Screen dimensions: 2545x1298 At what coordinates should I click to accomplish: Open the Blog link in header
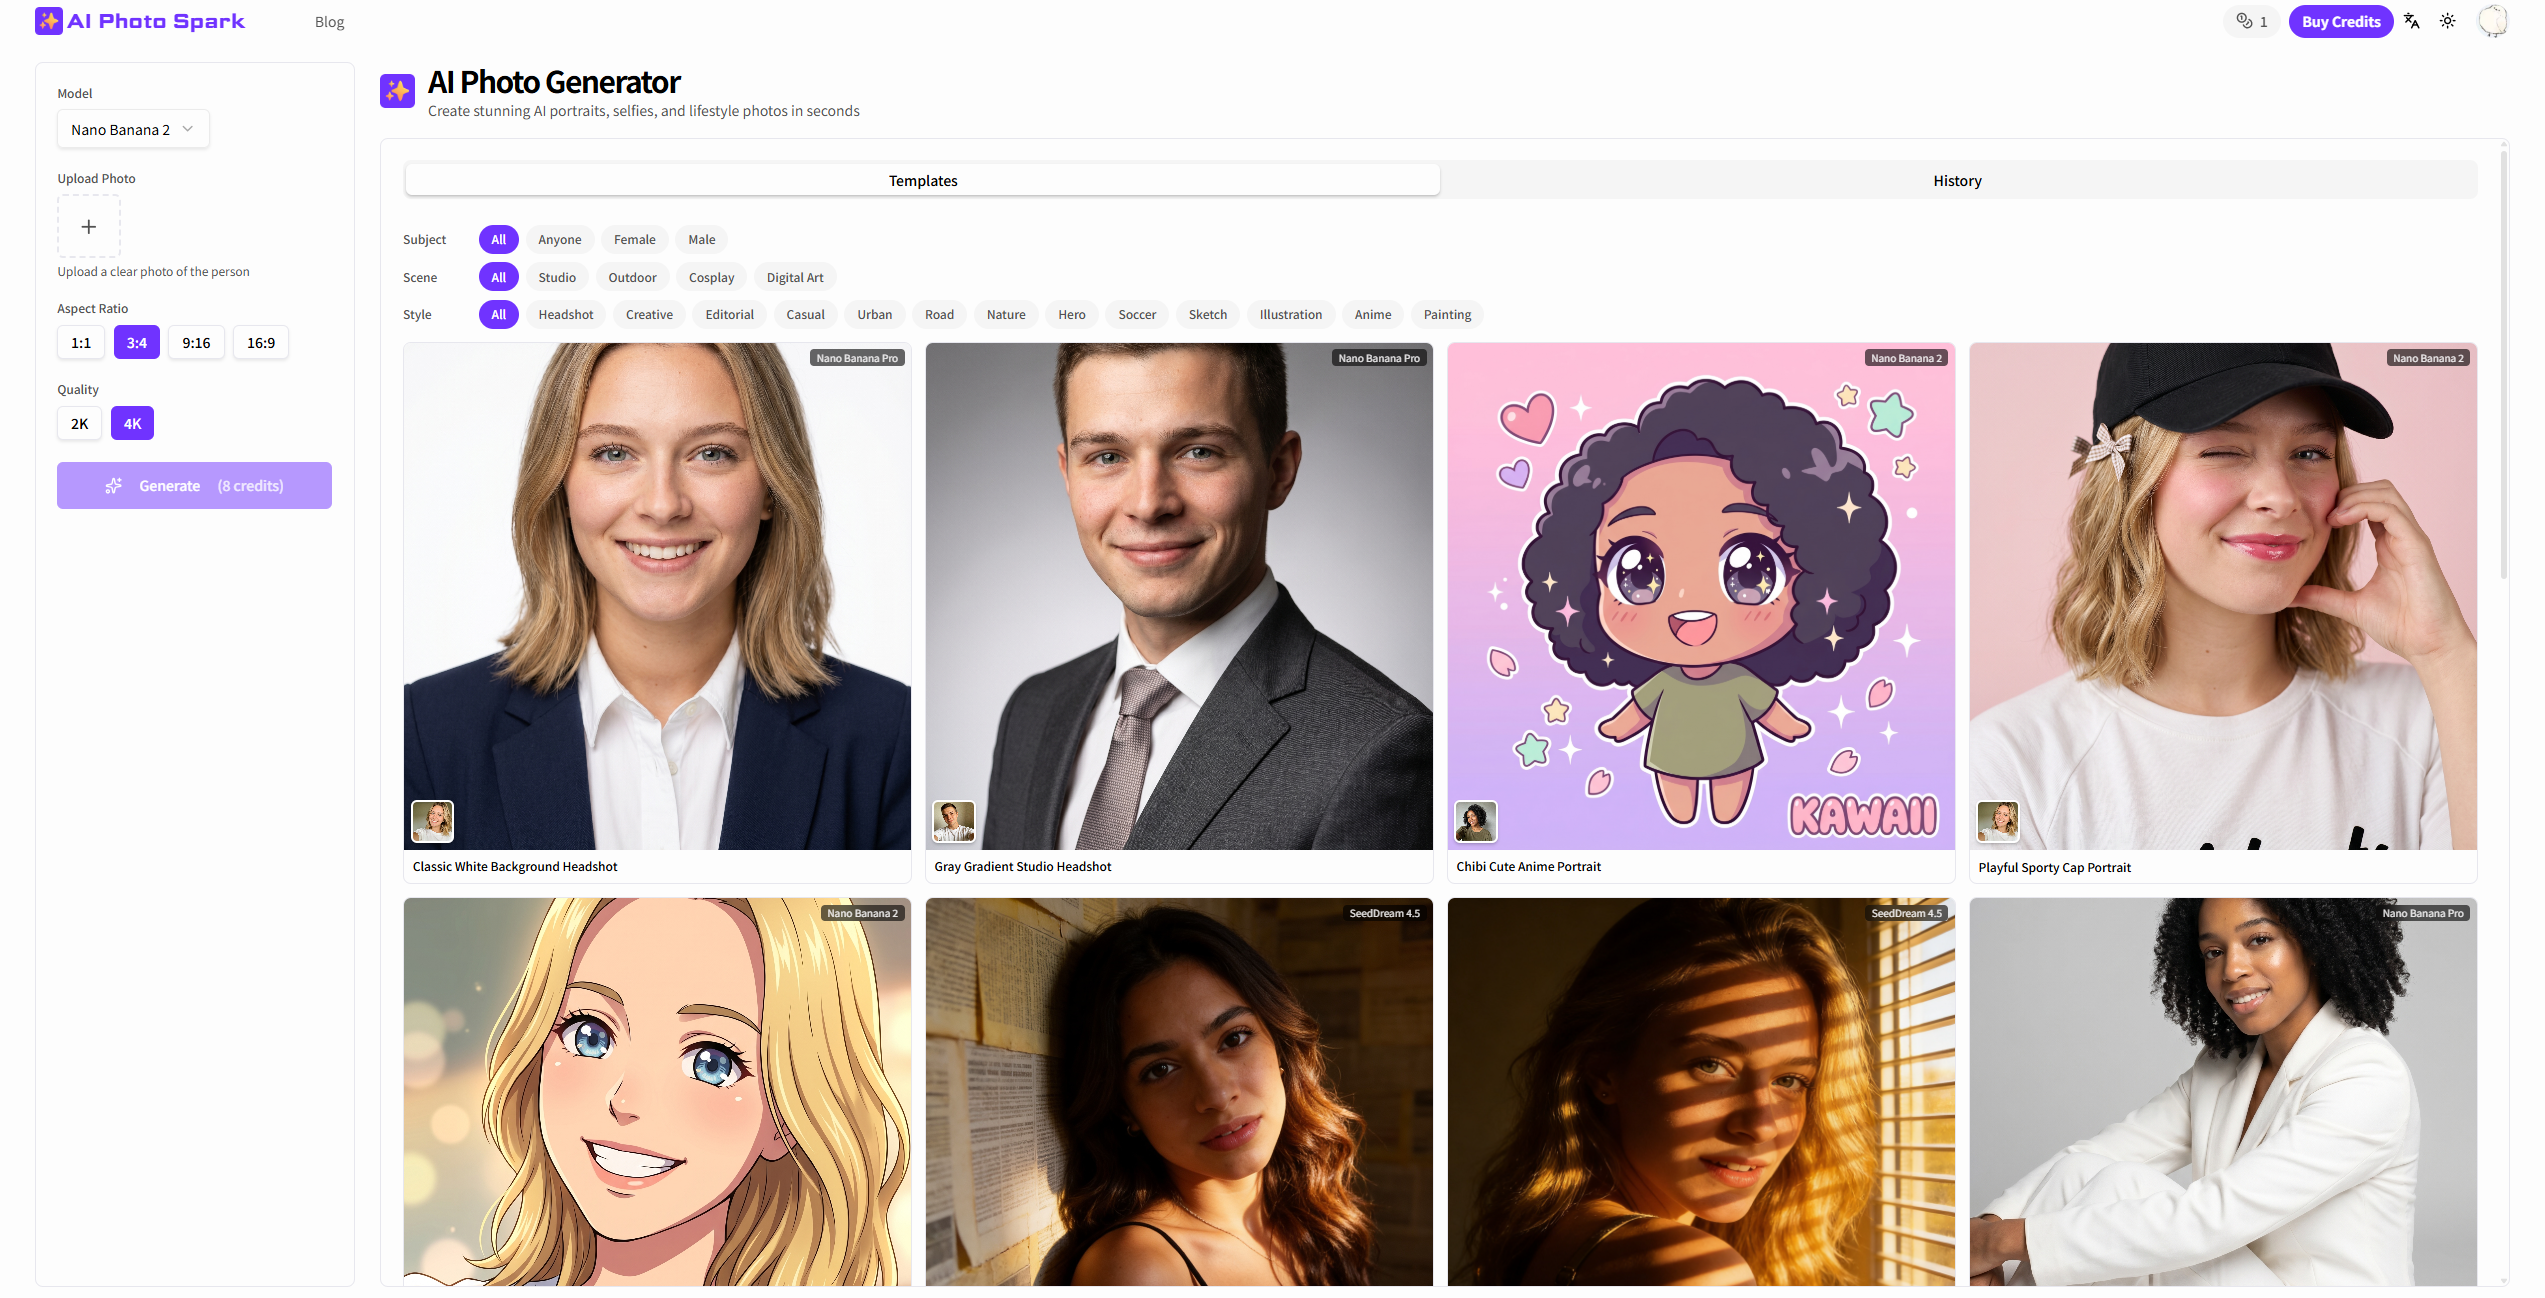coord(329,22)
